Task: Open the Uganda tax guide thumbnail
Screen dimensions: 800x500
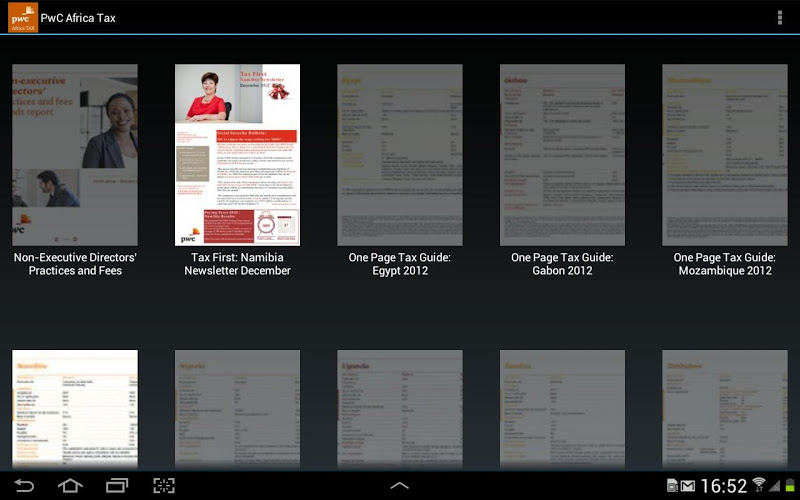Action: coord(400,409)
